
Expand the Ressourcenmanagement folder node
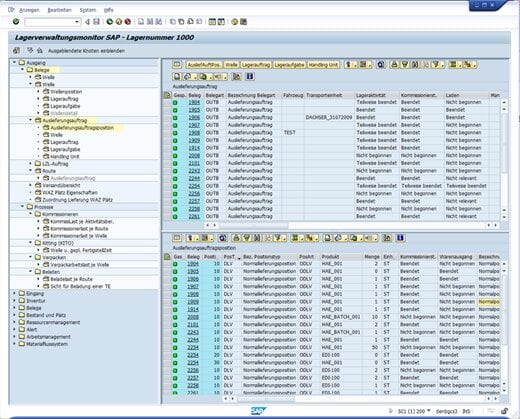(x=14, y=322)
